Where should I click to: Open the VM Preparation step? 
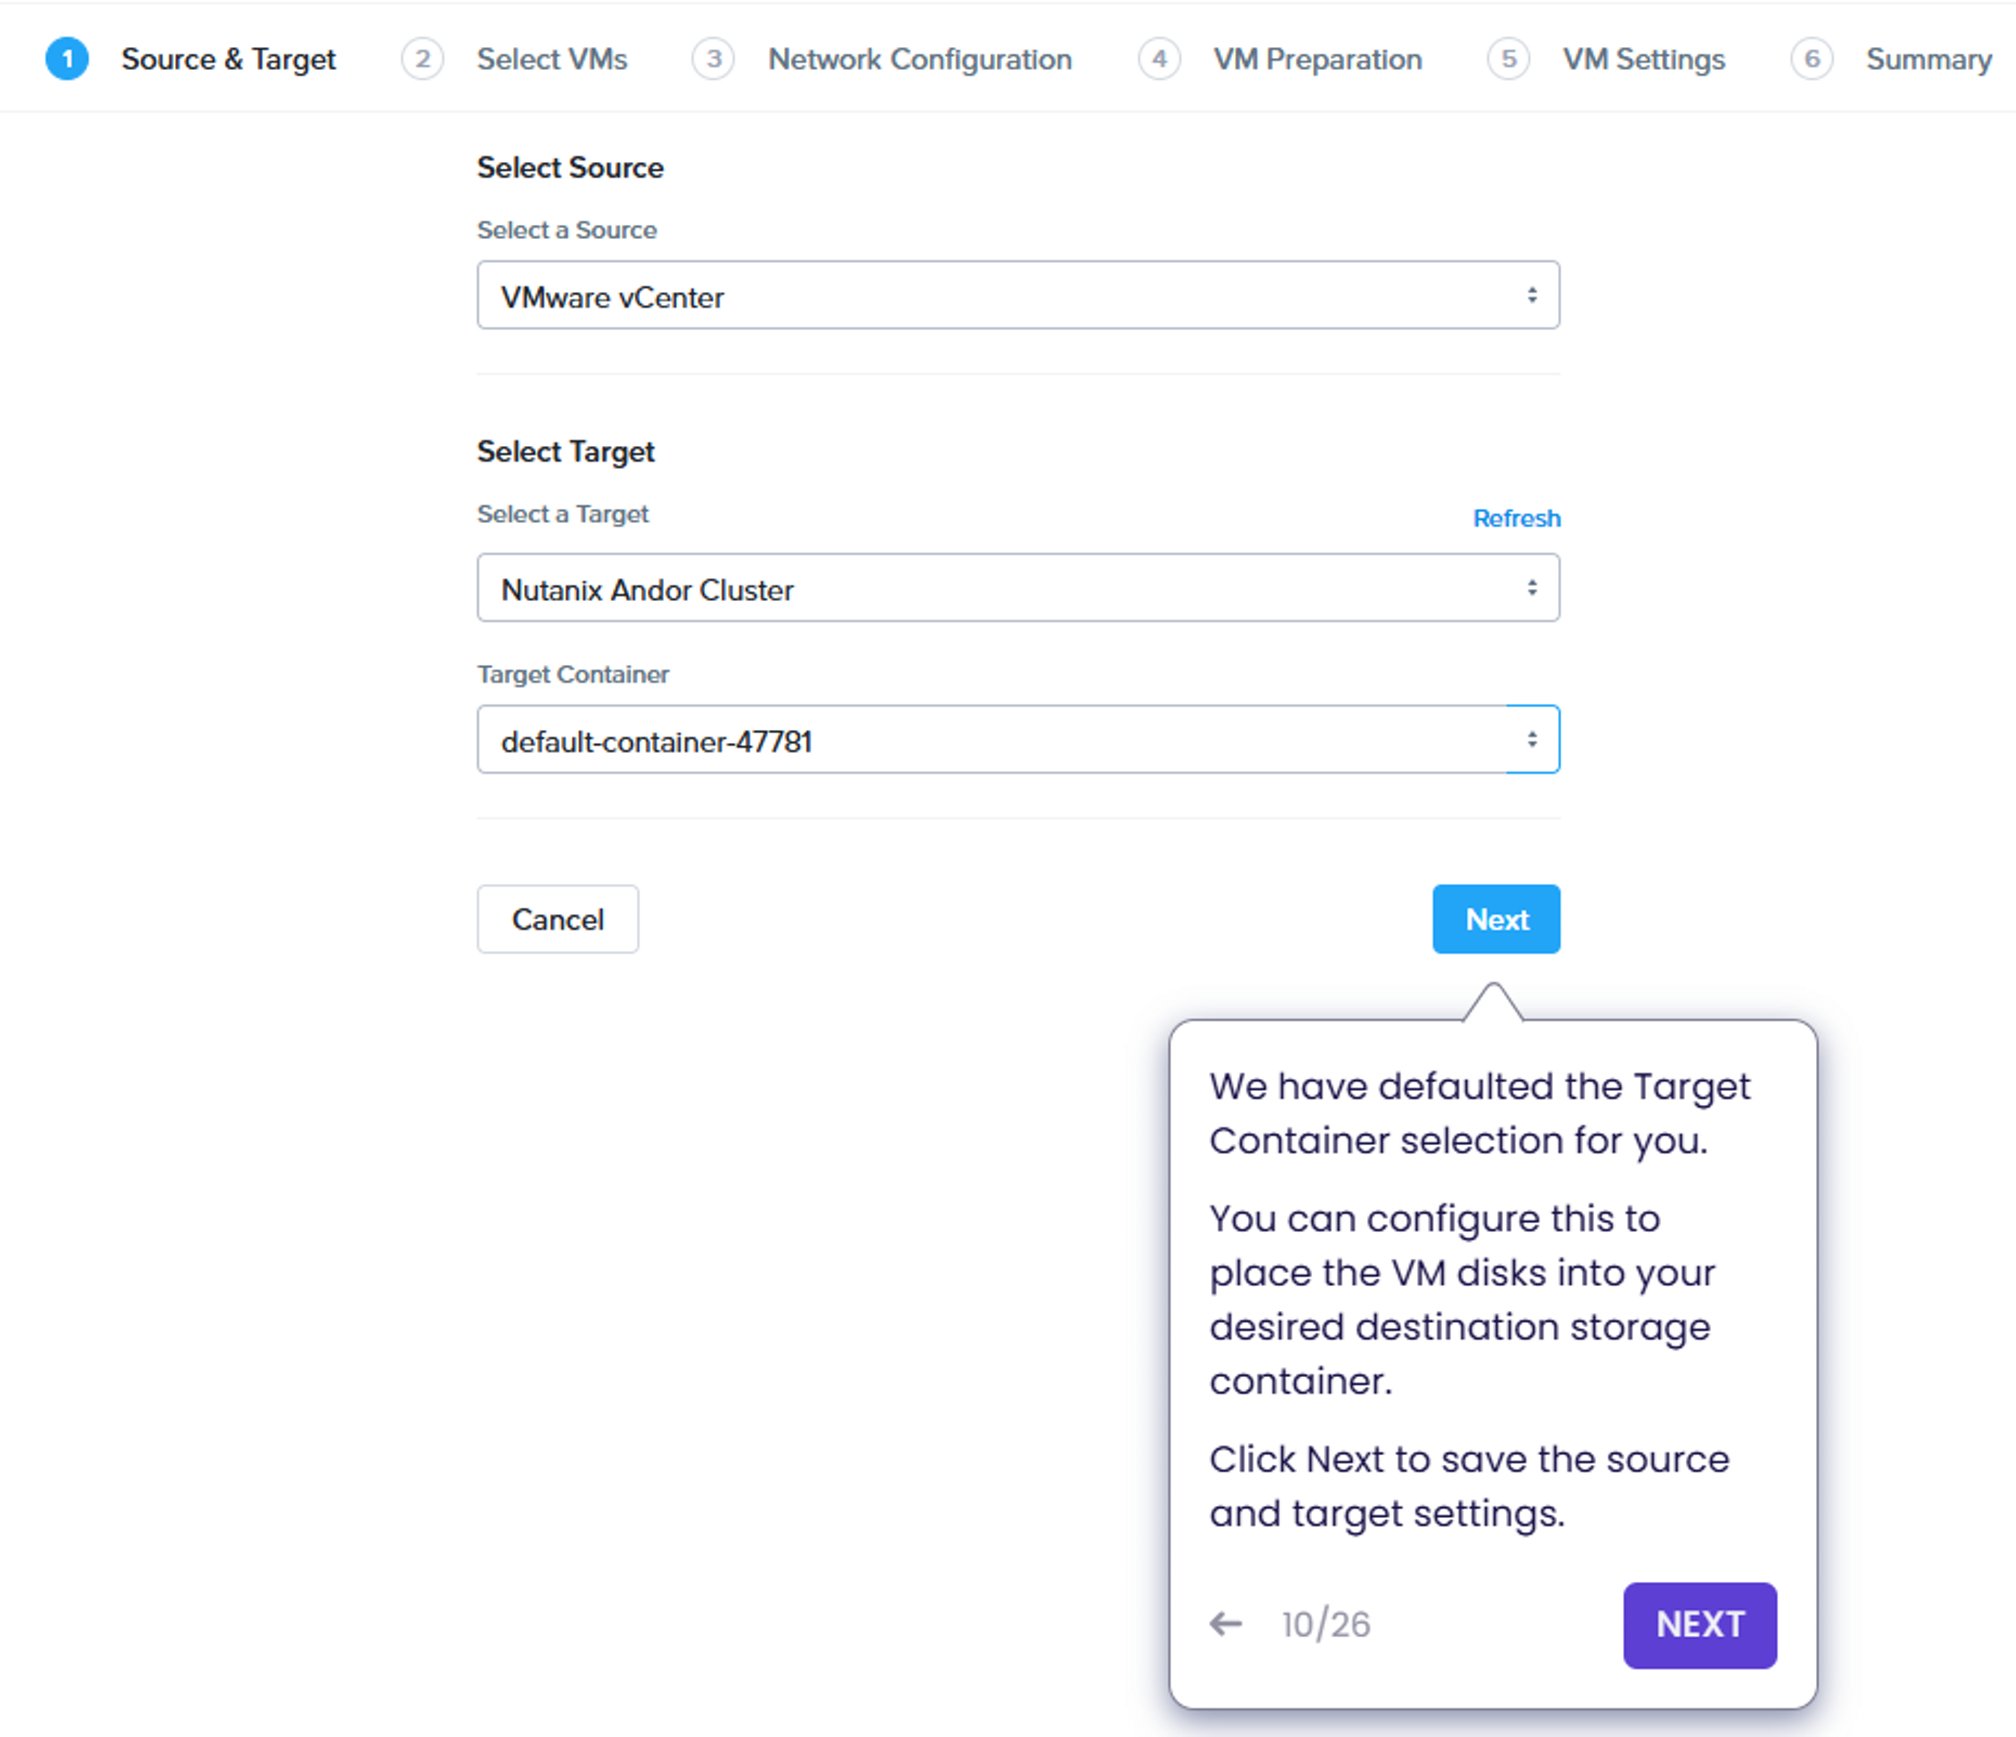tap(1317, 59)
